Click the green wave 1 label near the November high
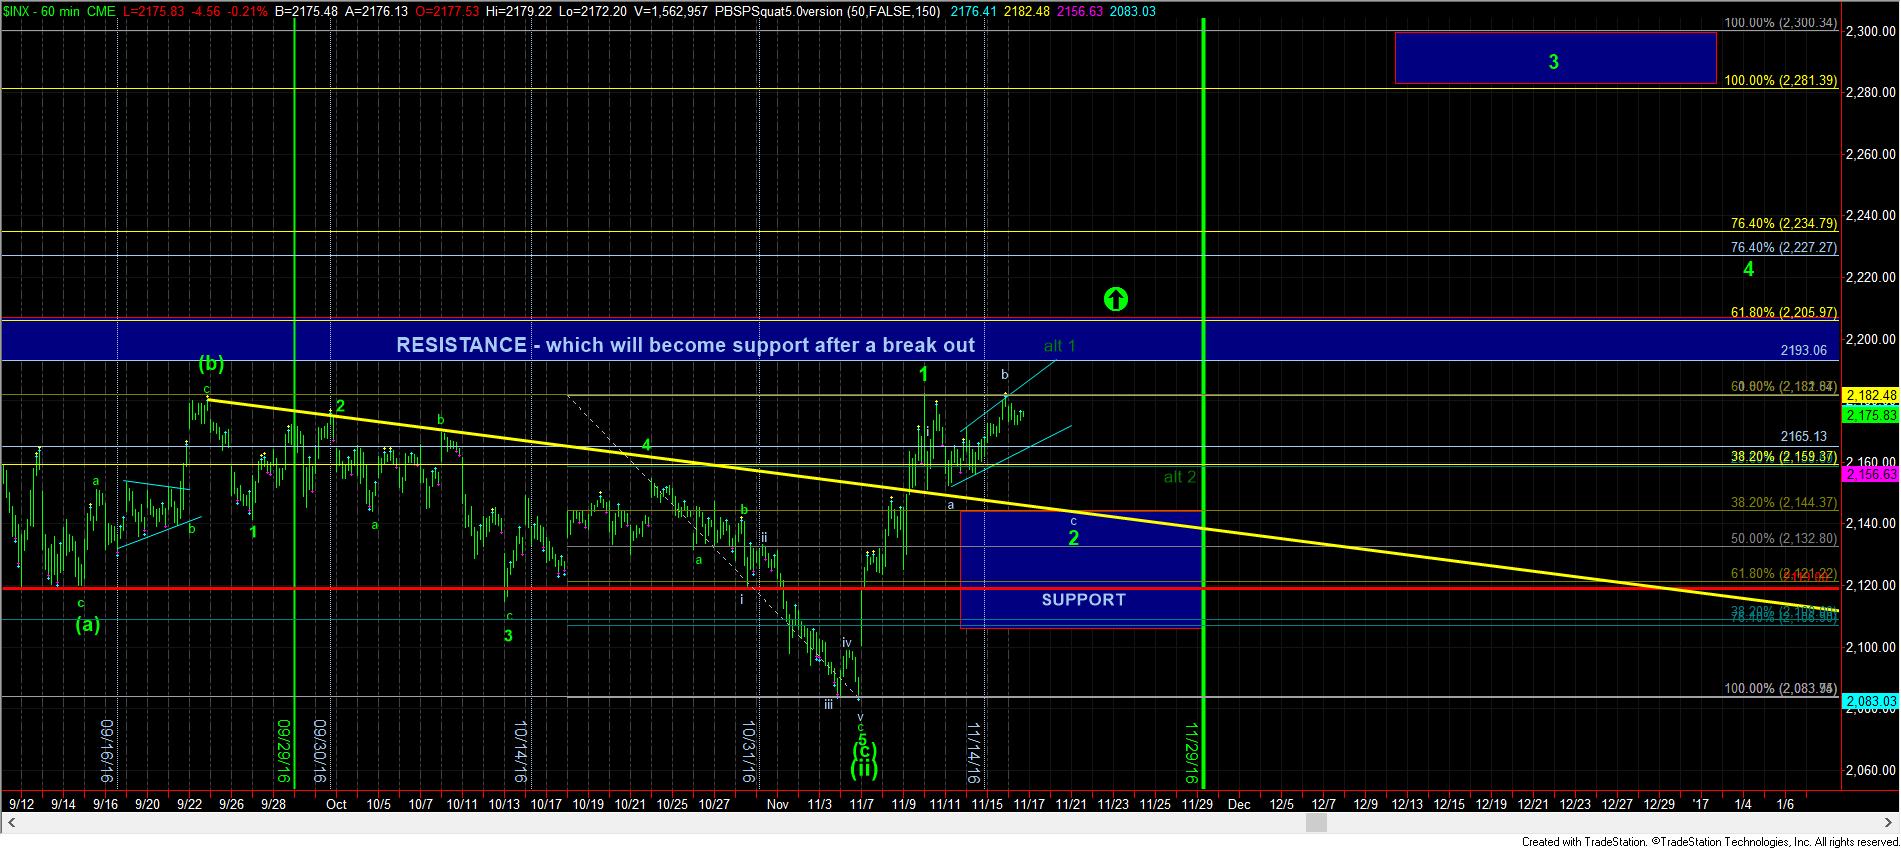 pos(924,374)
